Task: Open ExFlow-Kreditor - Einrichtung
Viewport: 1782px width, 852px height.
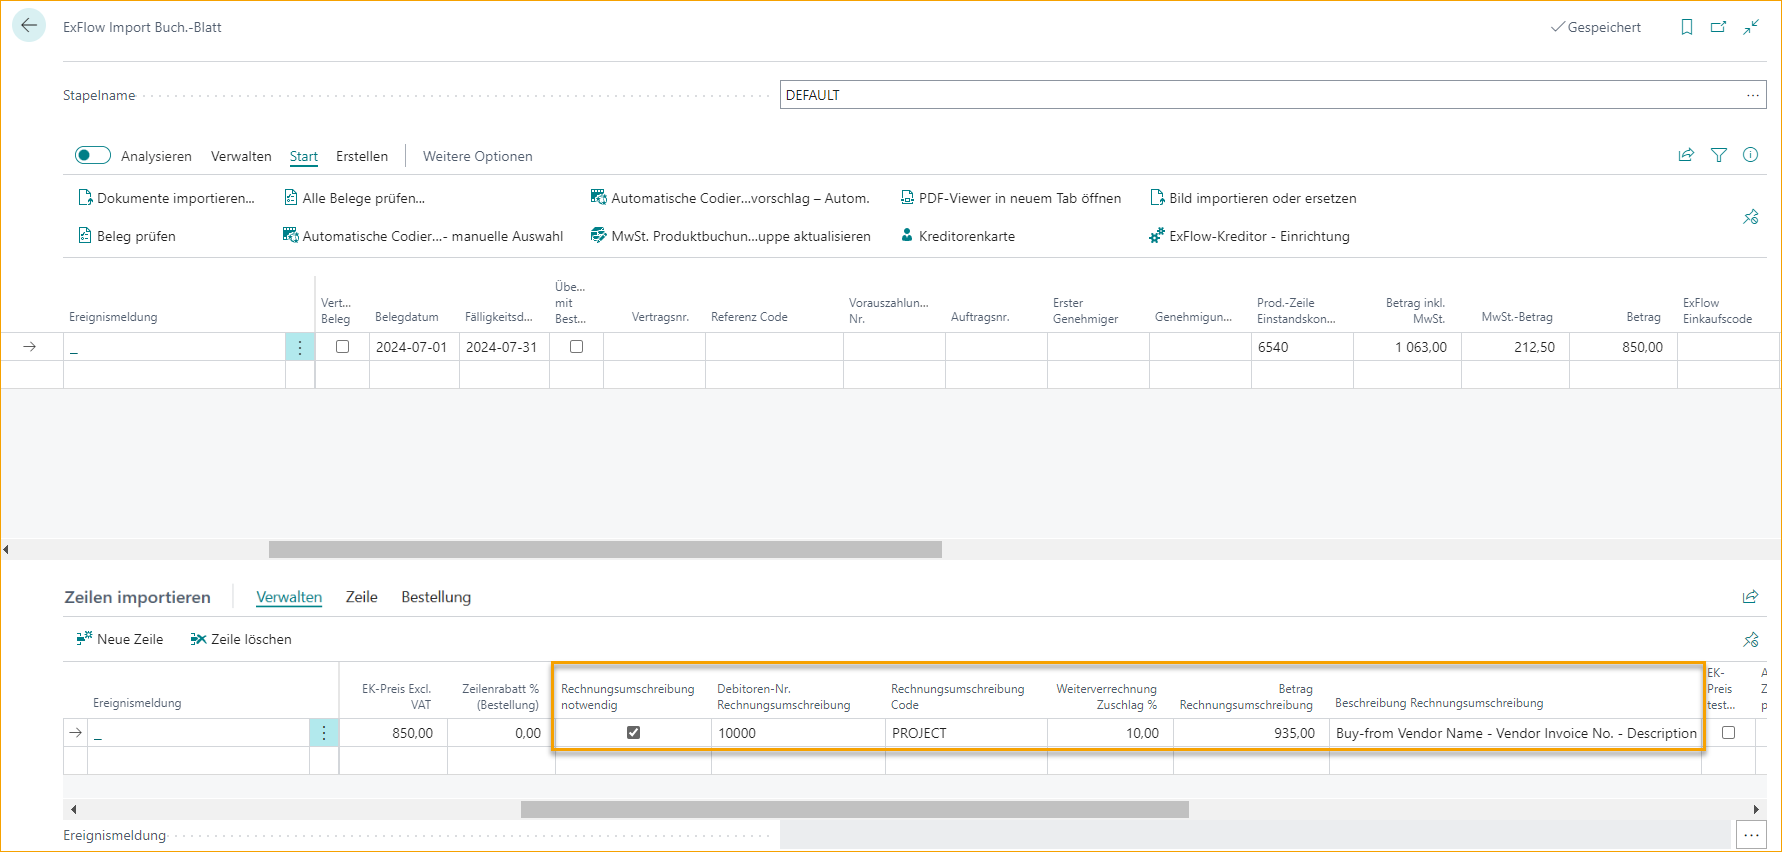Action: click(x=1249, y=236)
